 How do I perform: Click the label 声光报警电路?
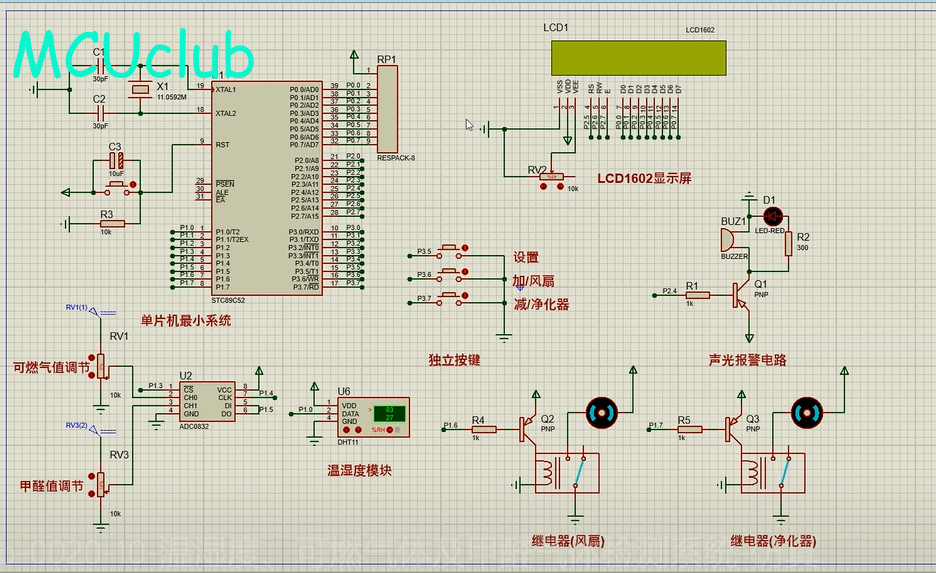click(747, 360)
